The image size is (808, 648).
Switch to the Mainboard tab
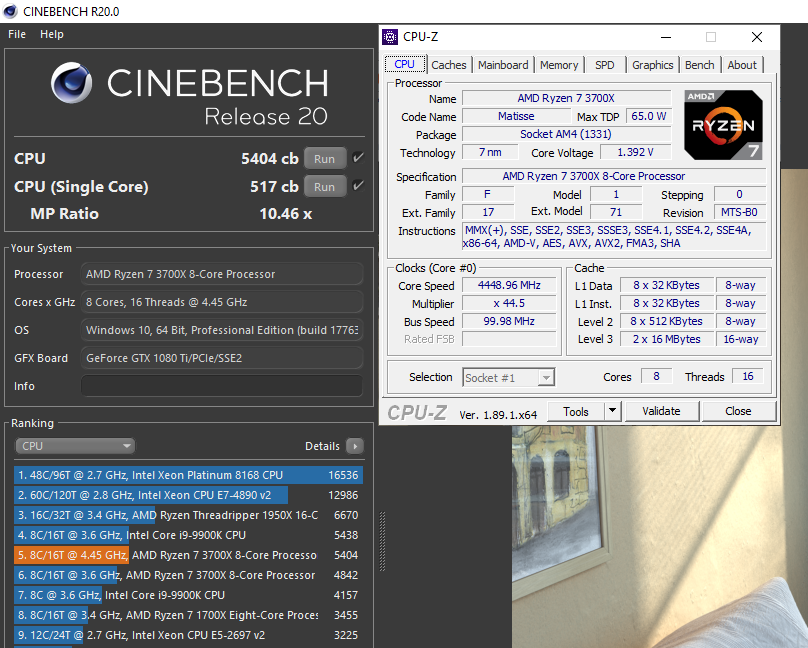(503, 65)
